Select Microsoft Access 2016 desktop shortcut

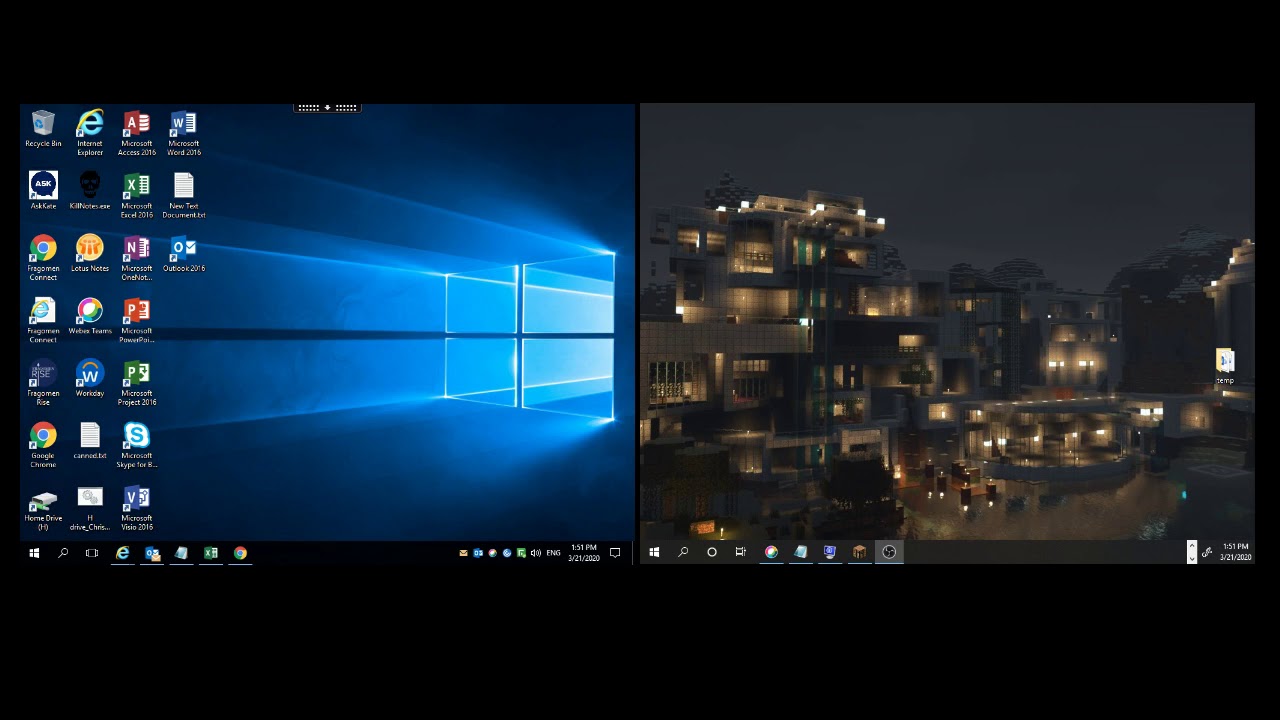point(137,132)
